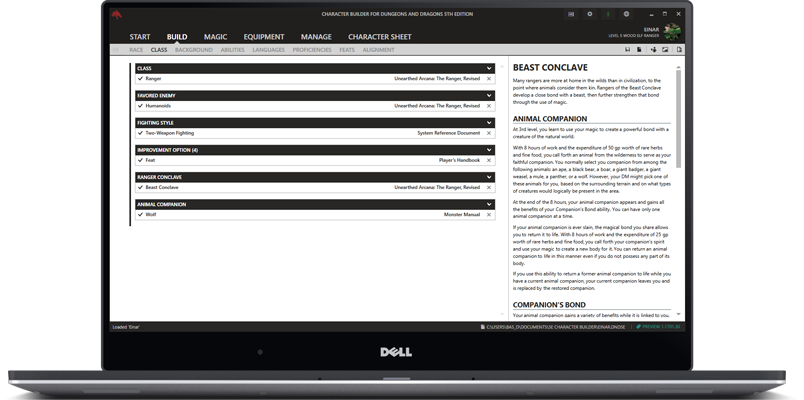Click the portrait image icon in sub-toolbar

coord(665,50)
